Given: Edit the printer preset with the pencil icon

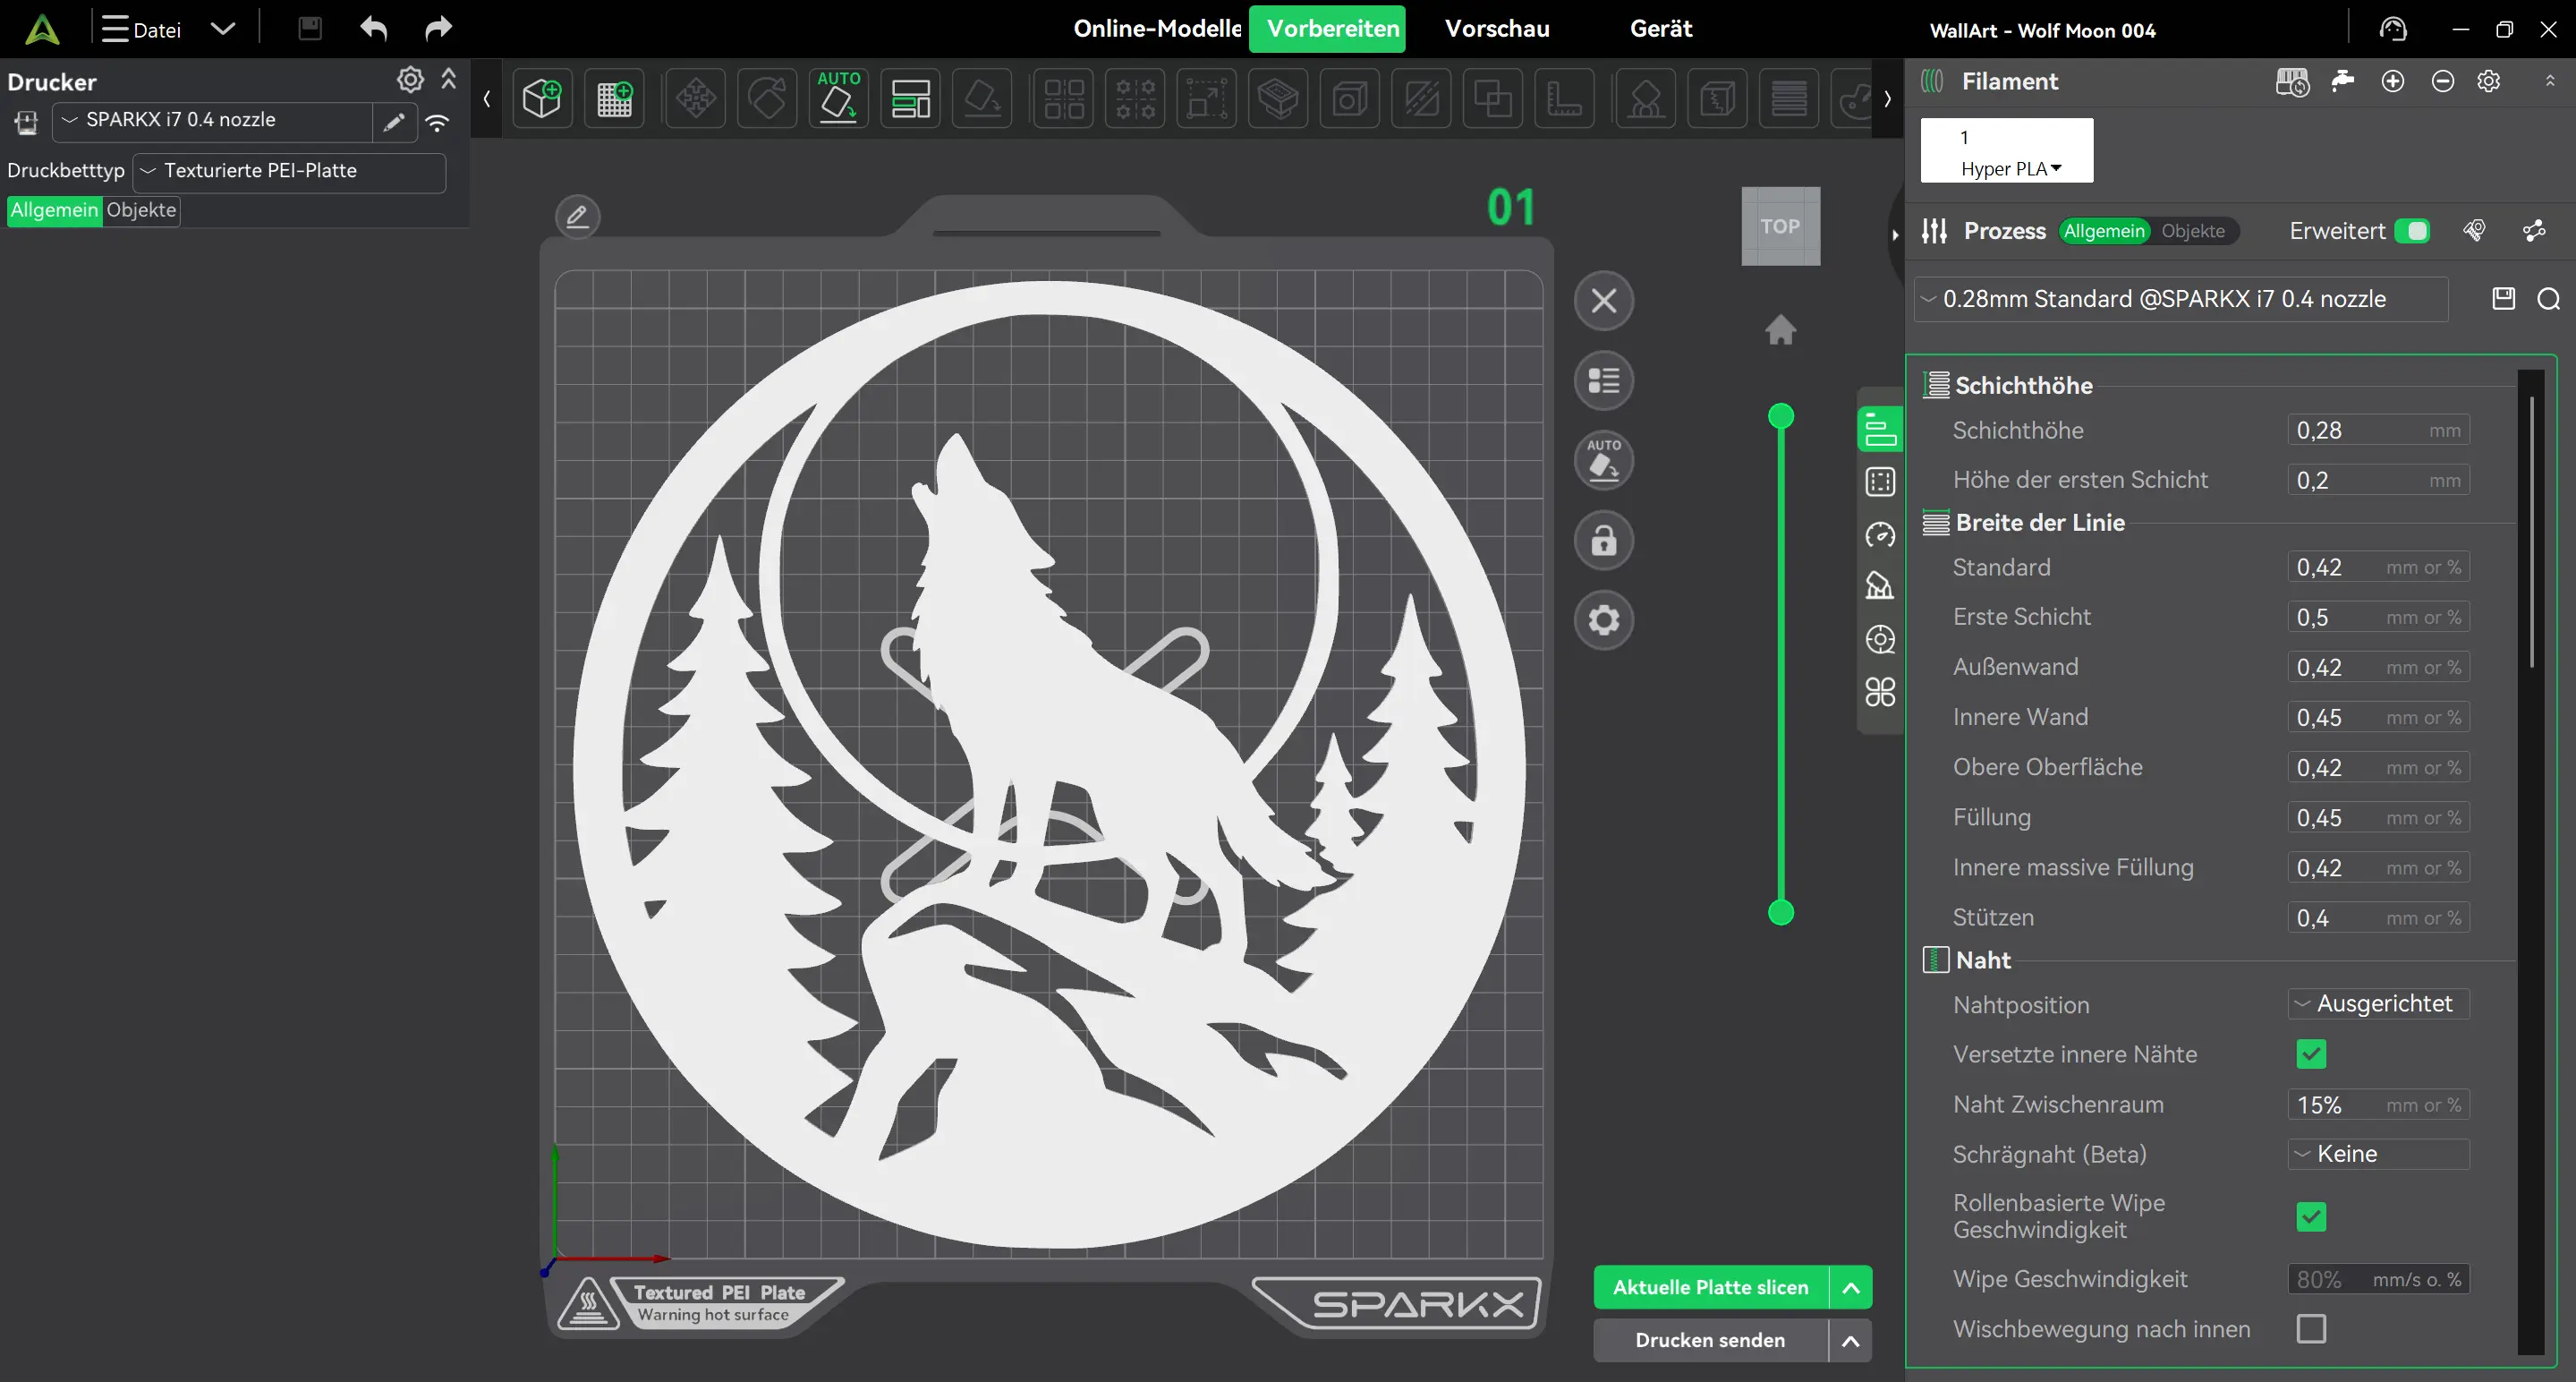Looking at the screenshot, I should pos(394,122).
